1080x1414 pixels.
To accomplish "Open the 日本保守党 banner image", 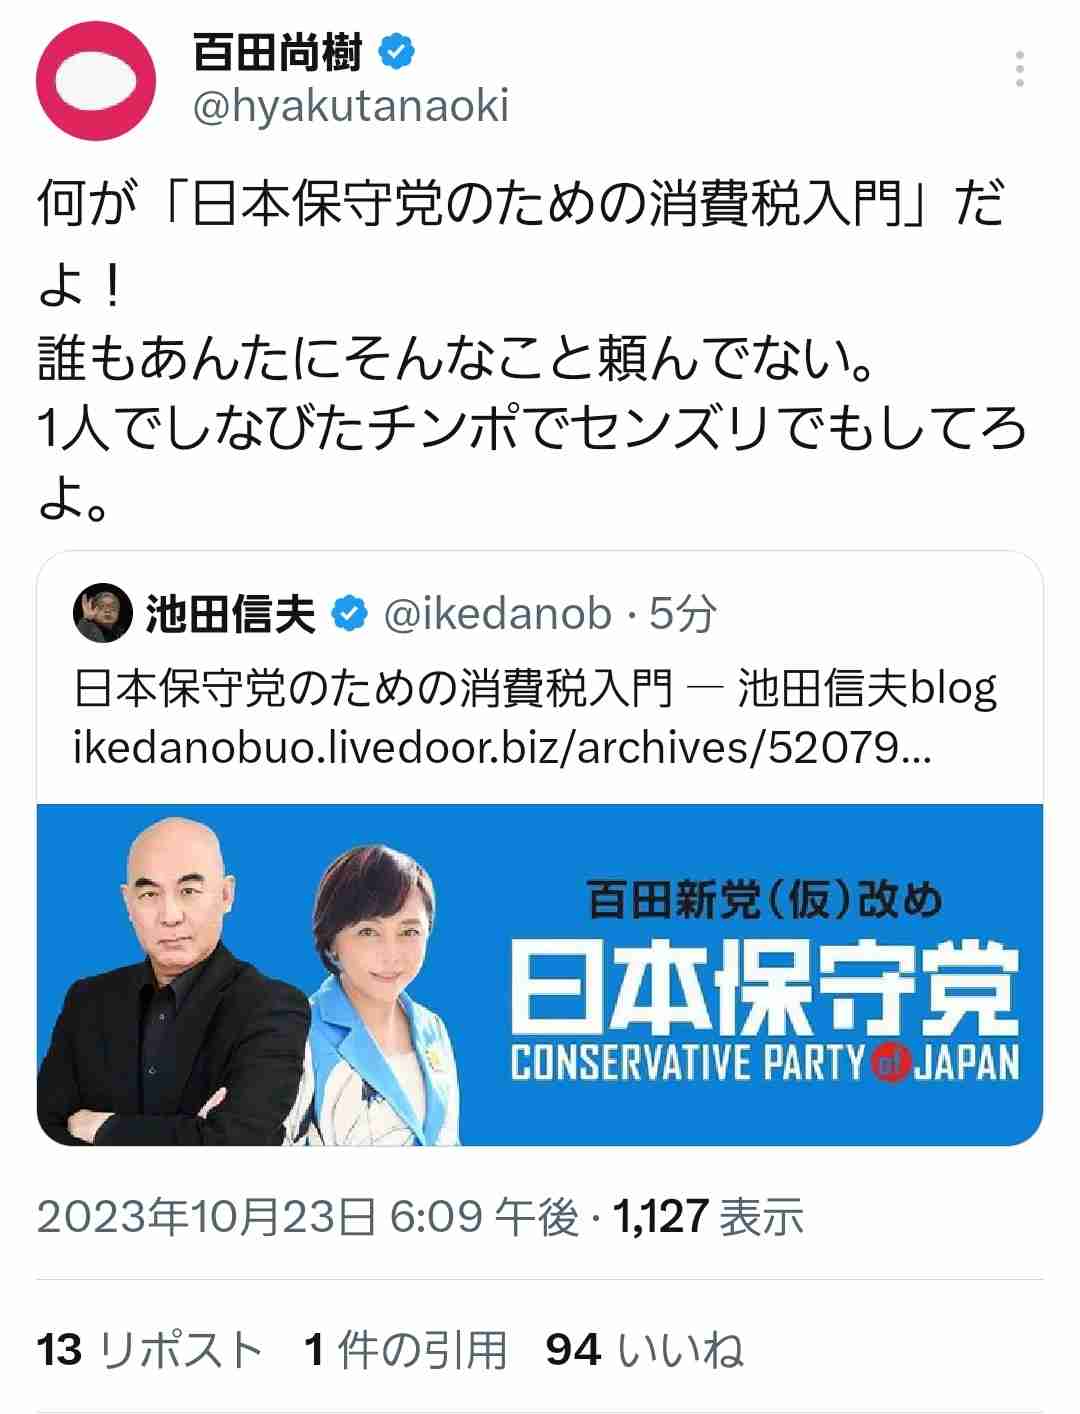I will (540, 975).
